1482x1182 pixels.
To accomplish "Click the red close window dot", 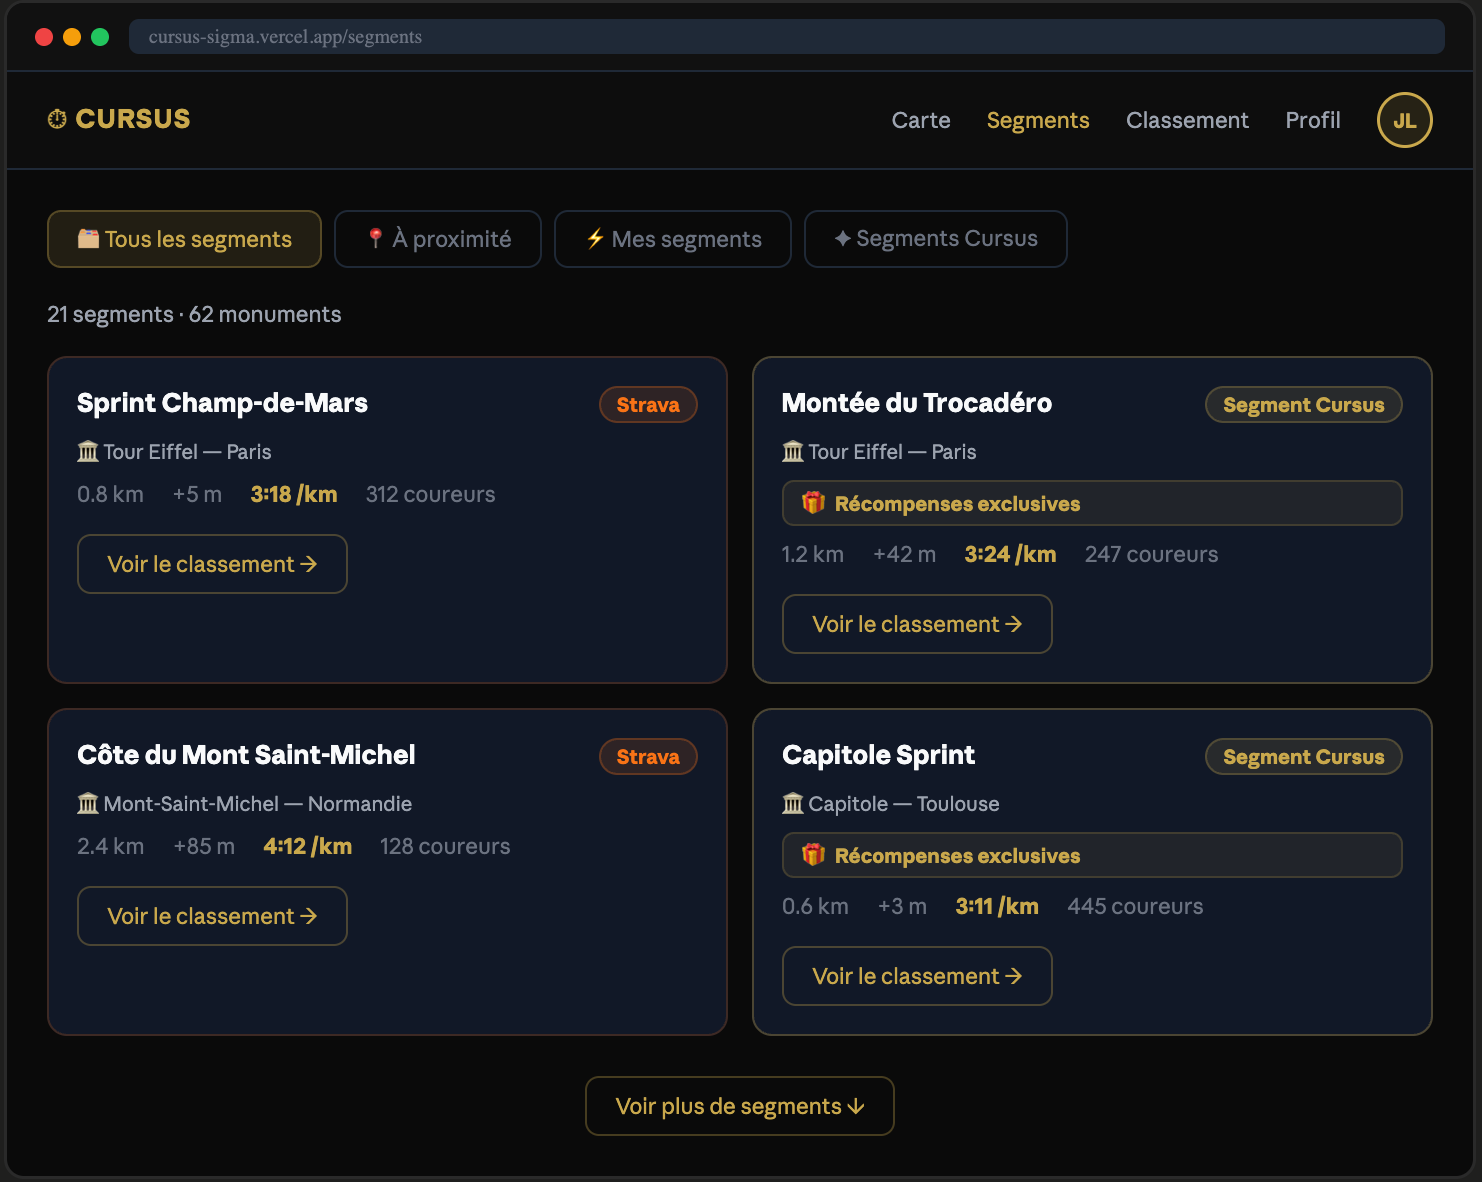I will tap(44, 37).
